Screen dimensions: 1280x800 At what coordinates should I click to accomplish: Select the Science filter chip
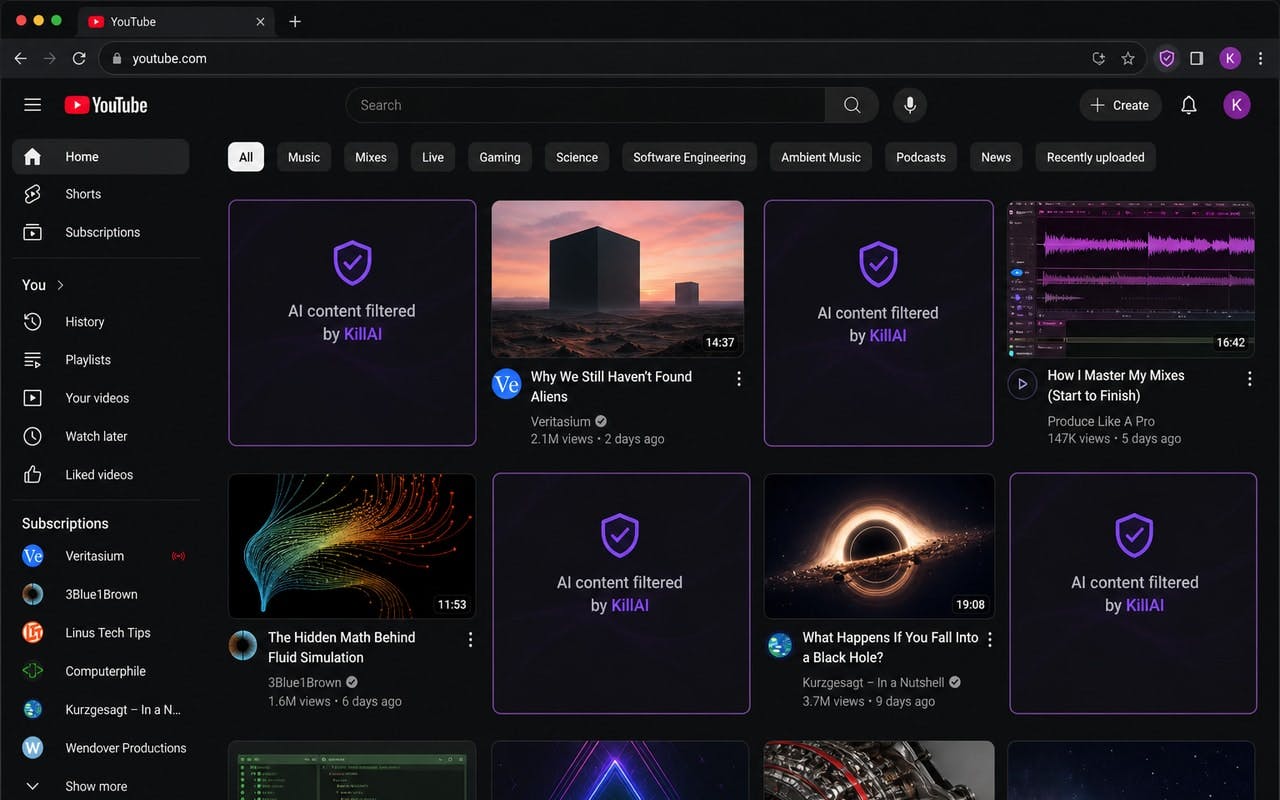coord(577,157)
